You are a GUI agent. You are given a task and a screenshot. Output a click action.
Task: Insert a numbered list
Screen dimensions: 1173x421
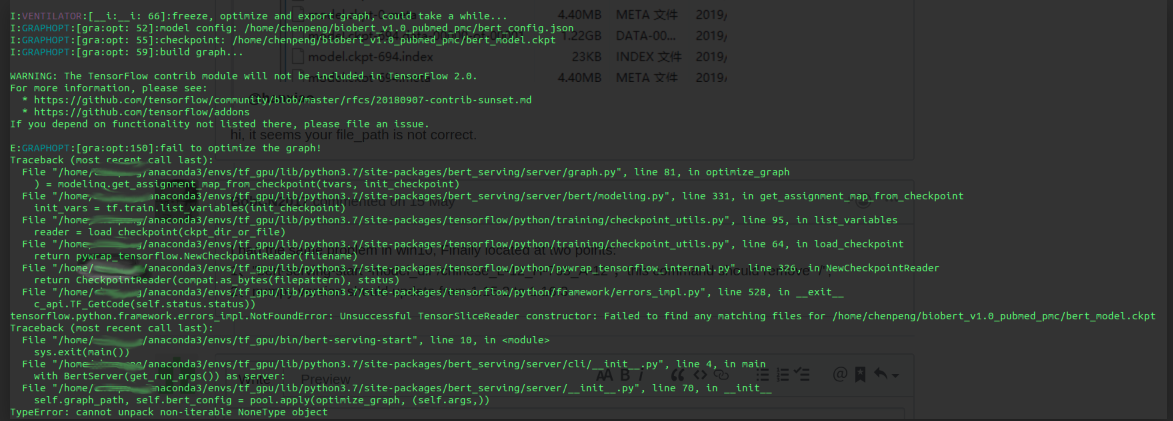coord(782,375)
